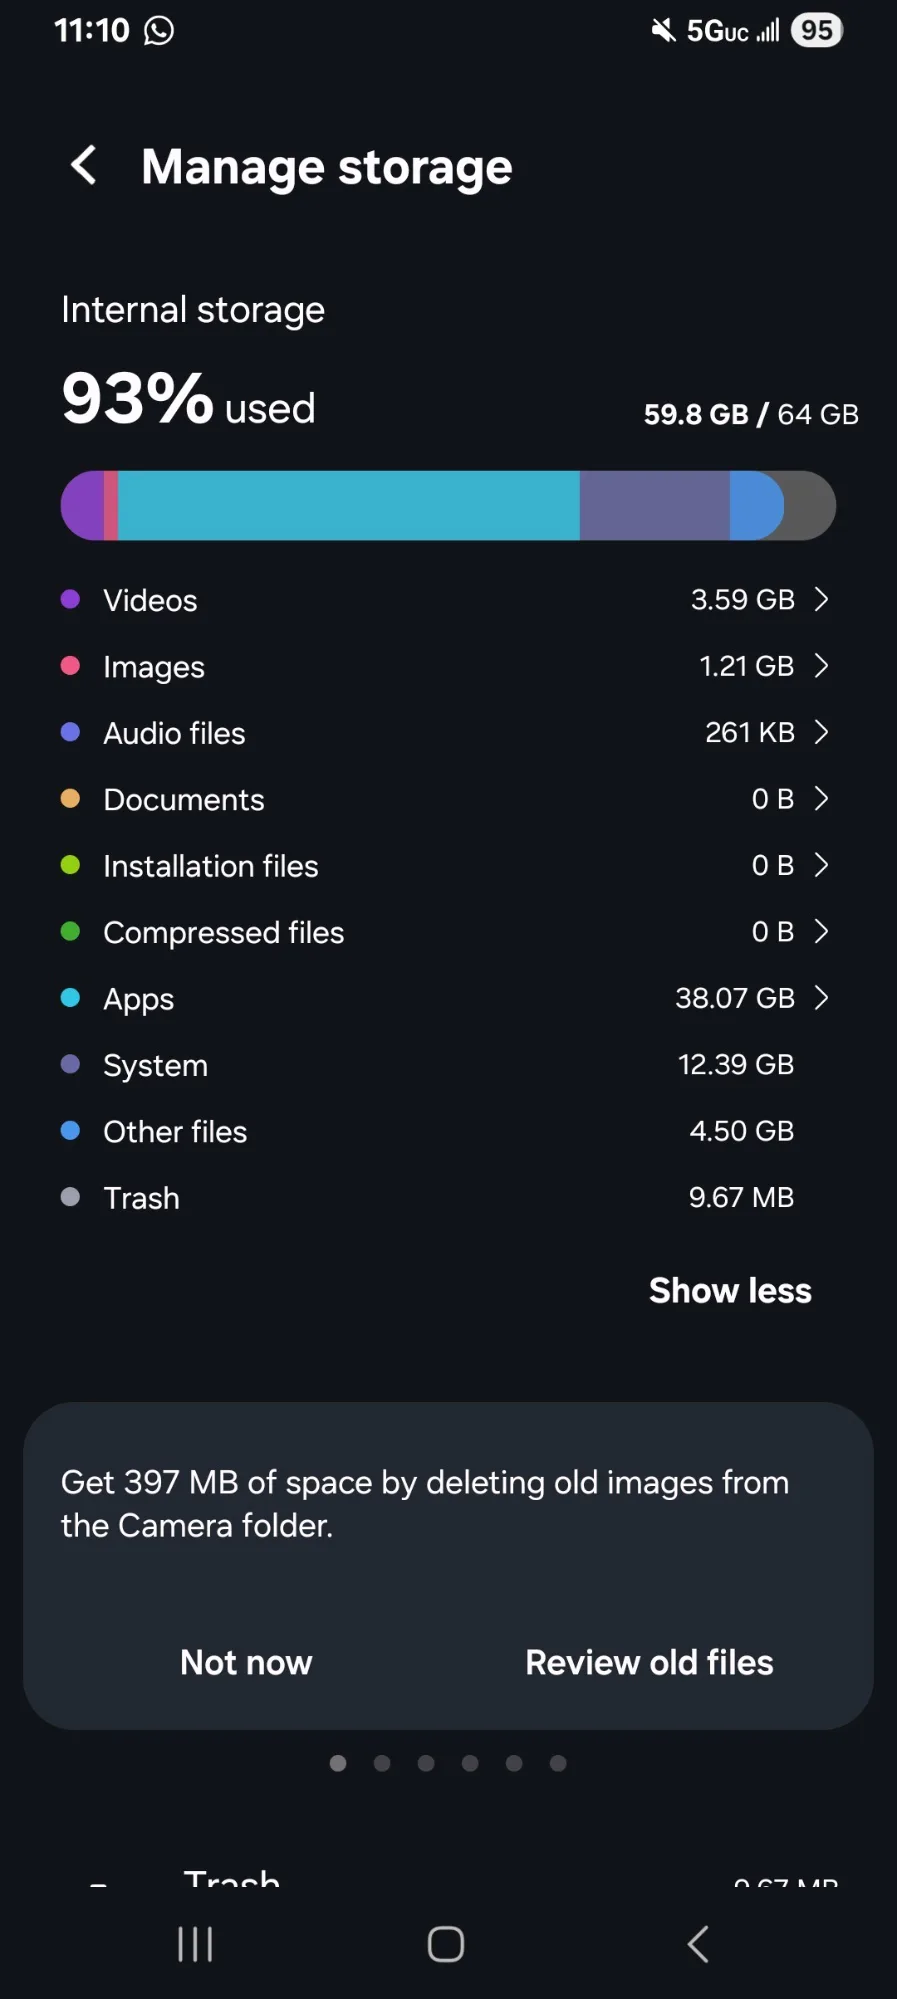This screenshot has width=897, height=1999.
Task: Open the Images category chevron
Action: (x=821, y=666)
